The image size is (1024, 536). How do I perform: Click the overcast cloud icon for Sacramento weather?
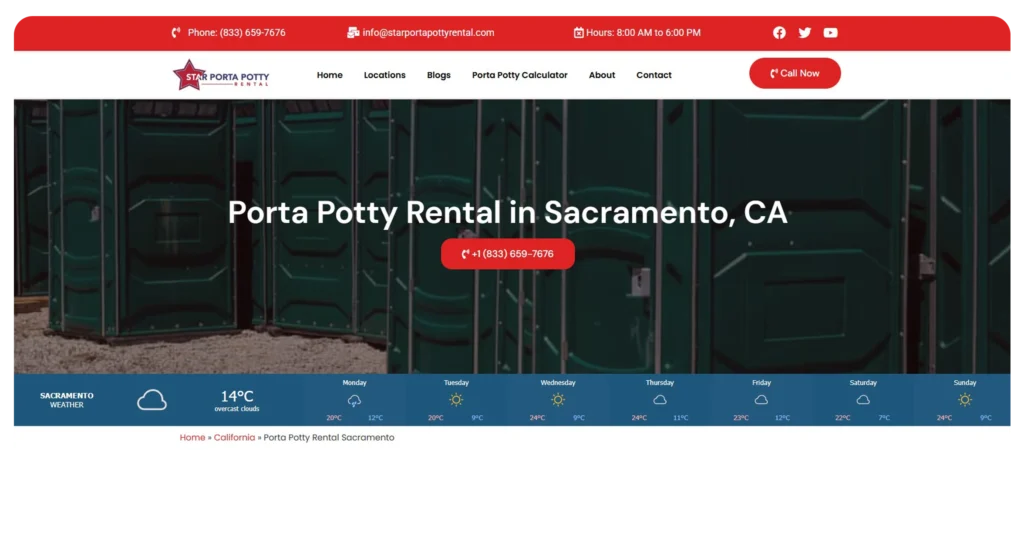coord(152,400)
